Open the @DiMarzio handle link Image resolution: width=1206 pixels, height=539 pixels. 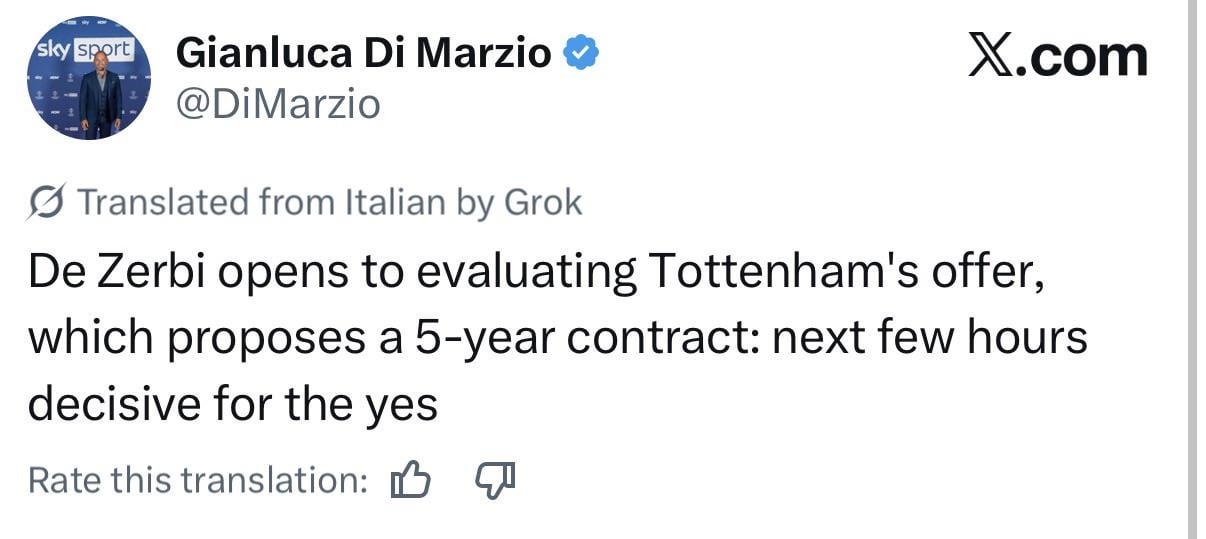click(x=278, y=103)
